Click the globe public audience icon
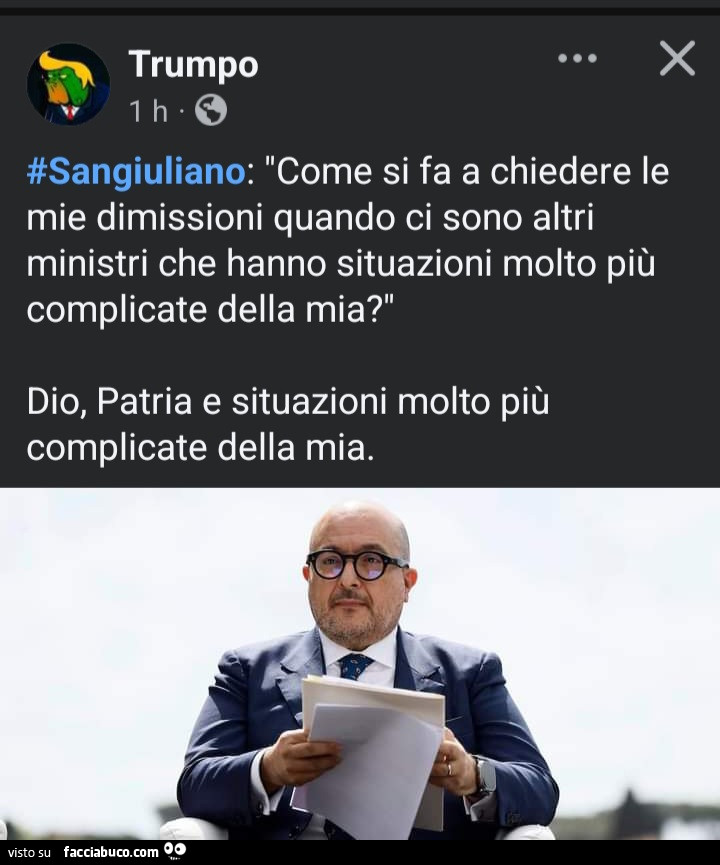The width and height of the screenshot is (720, 865). 211,110
